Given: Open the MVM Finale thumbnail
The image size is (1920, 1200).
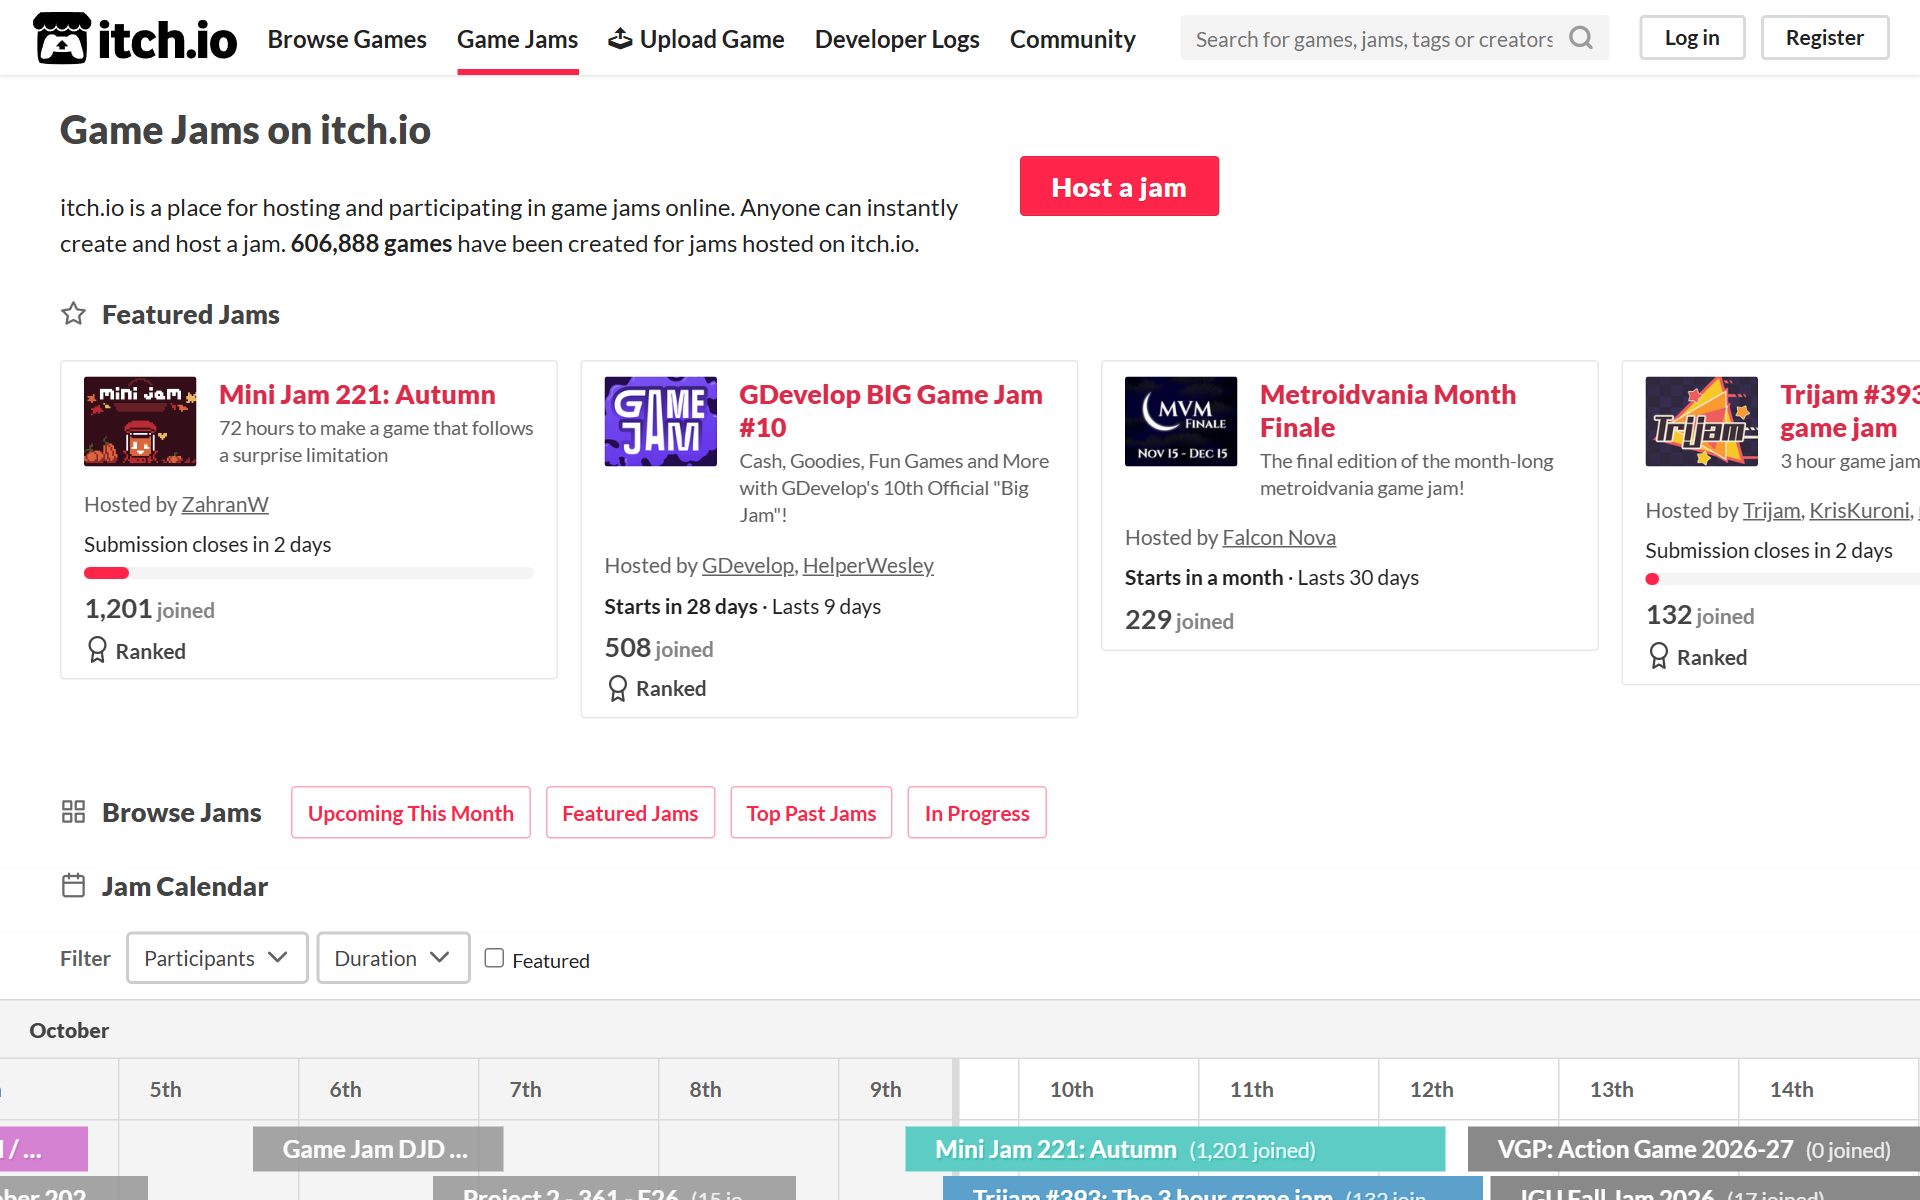Looking at the screenshot, I should [x=1181, y=421].
